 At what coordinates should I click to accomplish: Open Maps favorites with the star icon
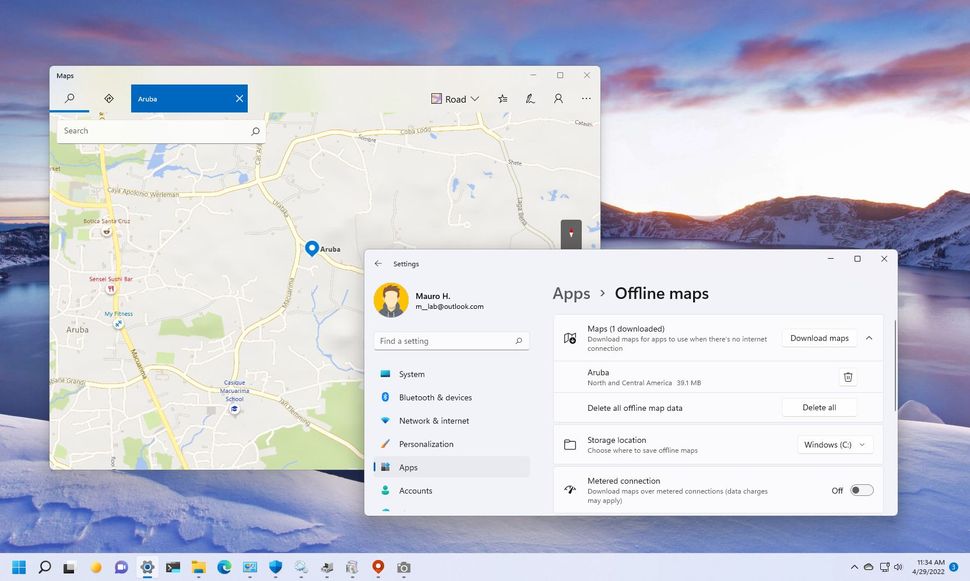502,98
